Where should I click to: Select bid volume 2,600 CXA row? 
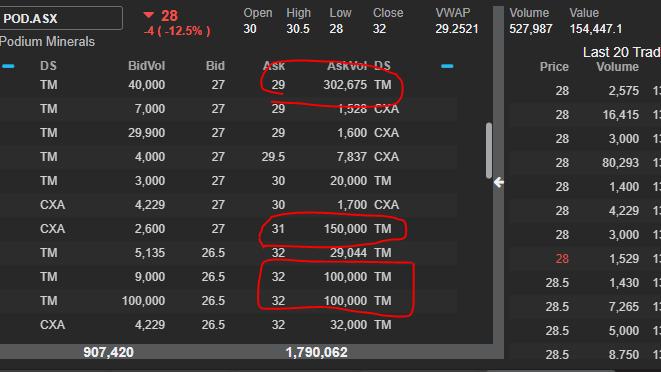click(150, 229)
